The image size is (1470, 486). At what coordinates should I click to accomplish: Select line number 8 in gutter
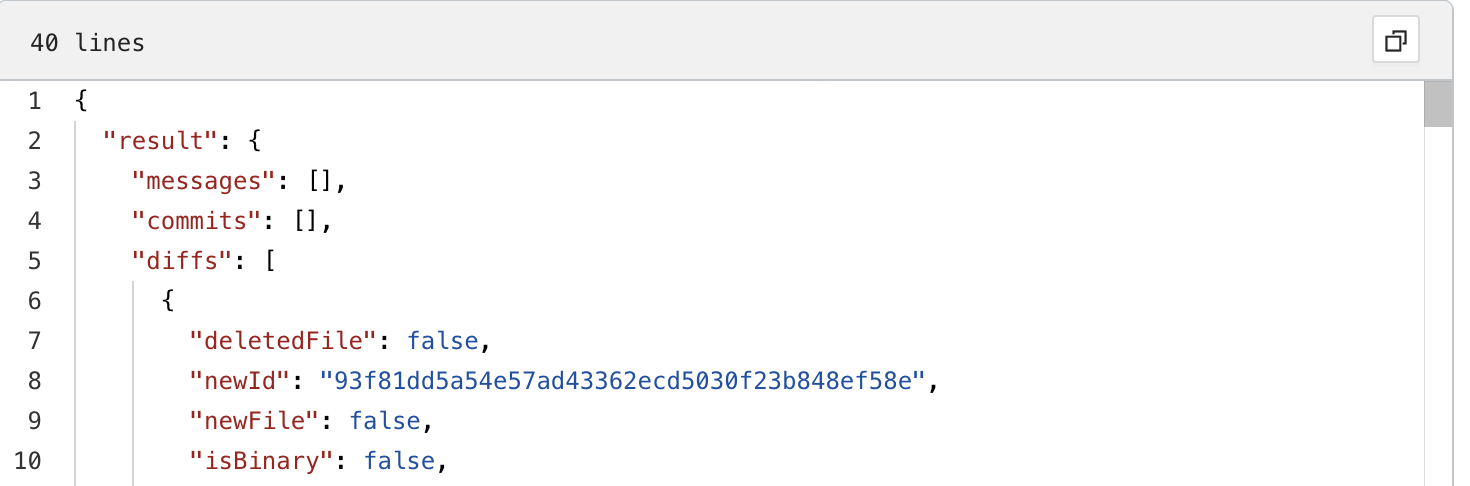35,381
